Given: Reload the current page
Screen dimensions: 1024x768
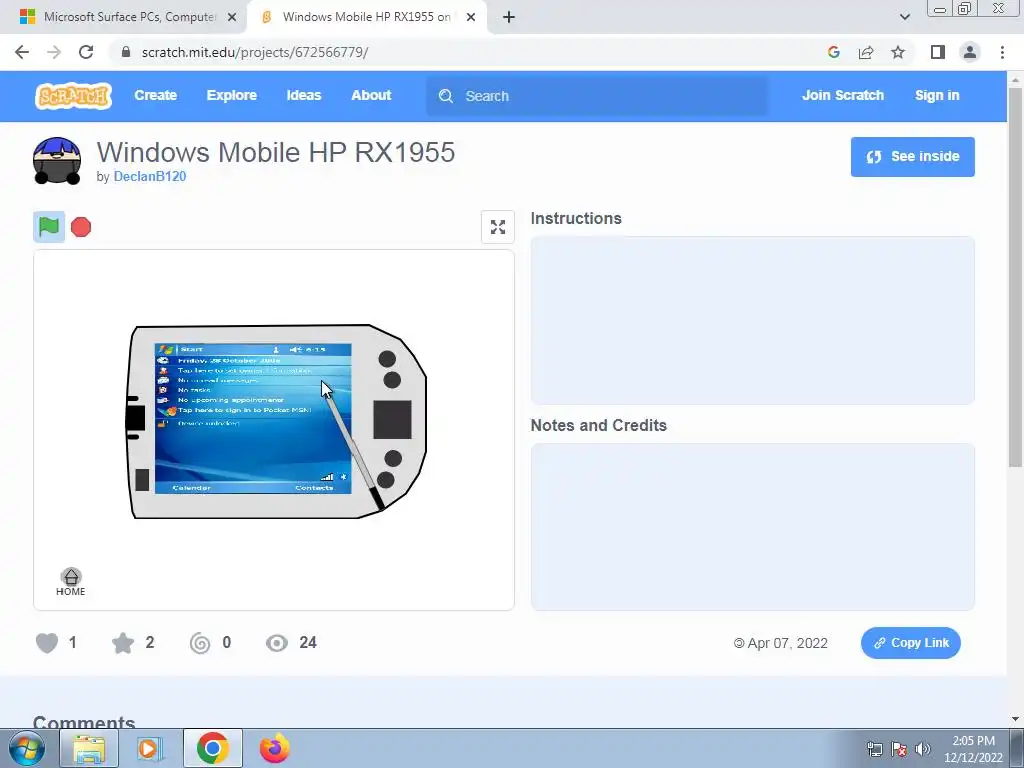Looking at the screenshot, I should click(x=86, y=52).
